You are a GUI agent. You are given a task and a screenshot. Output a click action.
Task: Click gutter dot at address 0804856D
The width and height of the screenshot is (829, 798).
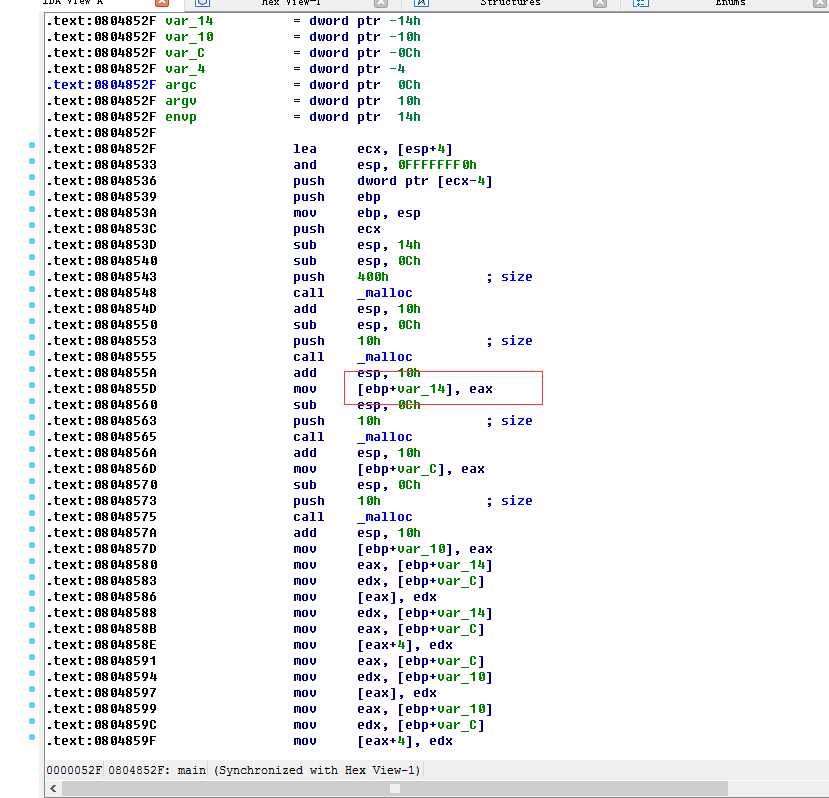point(32,465)
